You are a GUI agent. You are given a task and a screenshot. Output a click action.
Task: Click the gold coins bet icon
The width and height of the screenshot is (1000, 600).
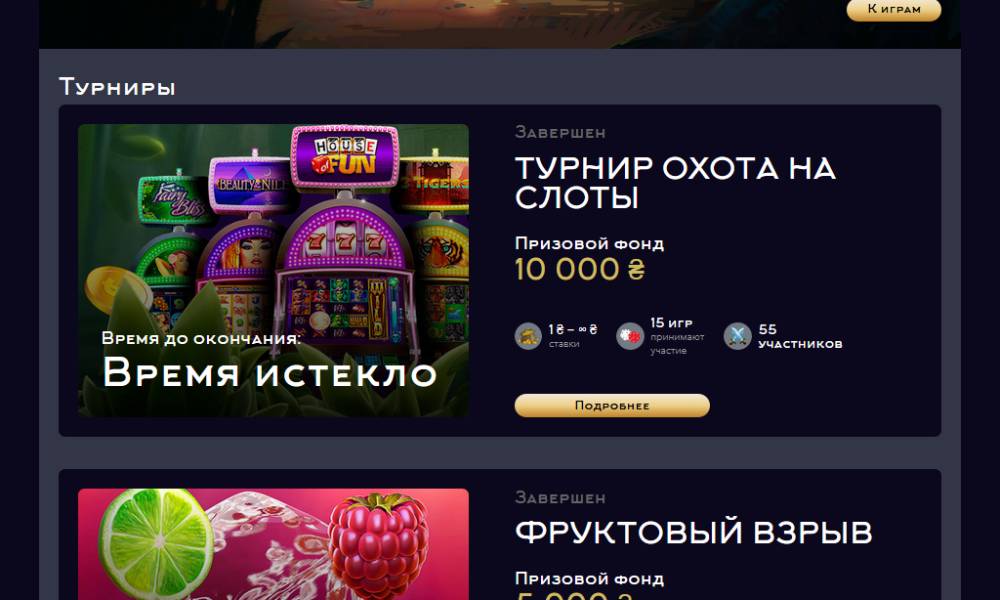(x=528, y=336)
